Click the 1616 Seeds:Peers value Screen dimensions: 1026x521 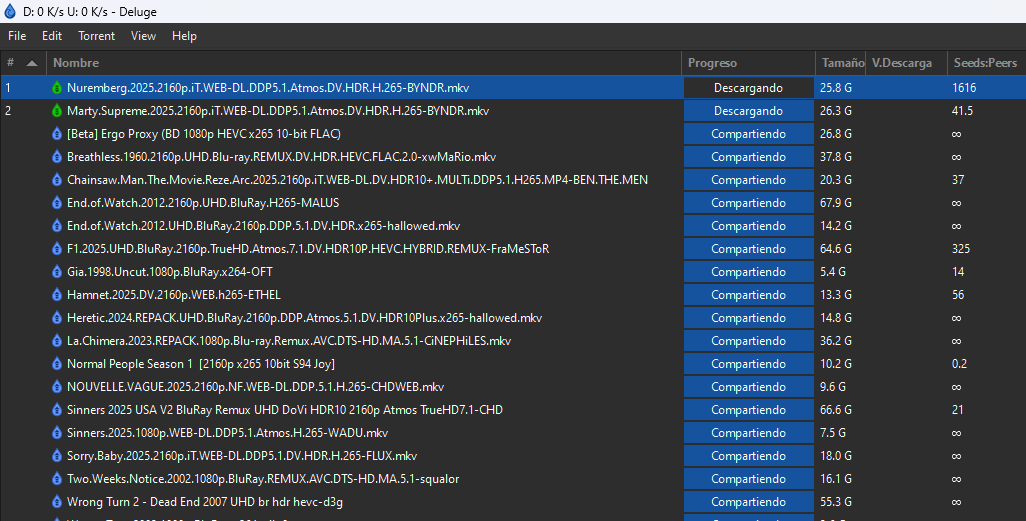964,88
